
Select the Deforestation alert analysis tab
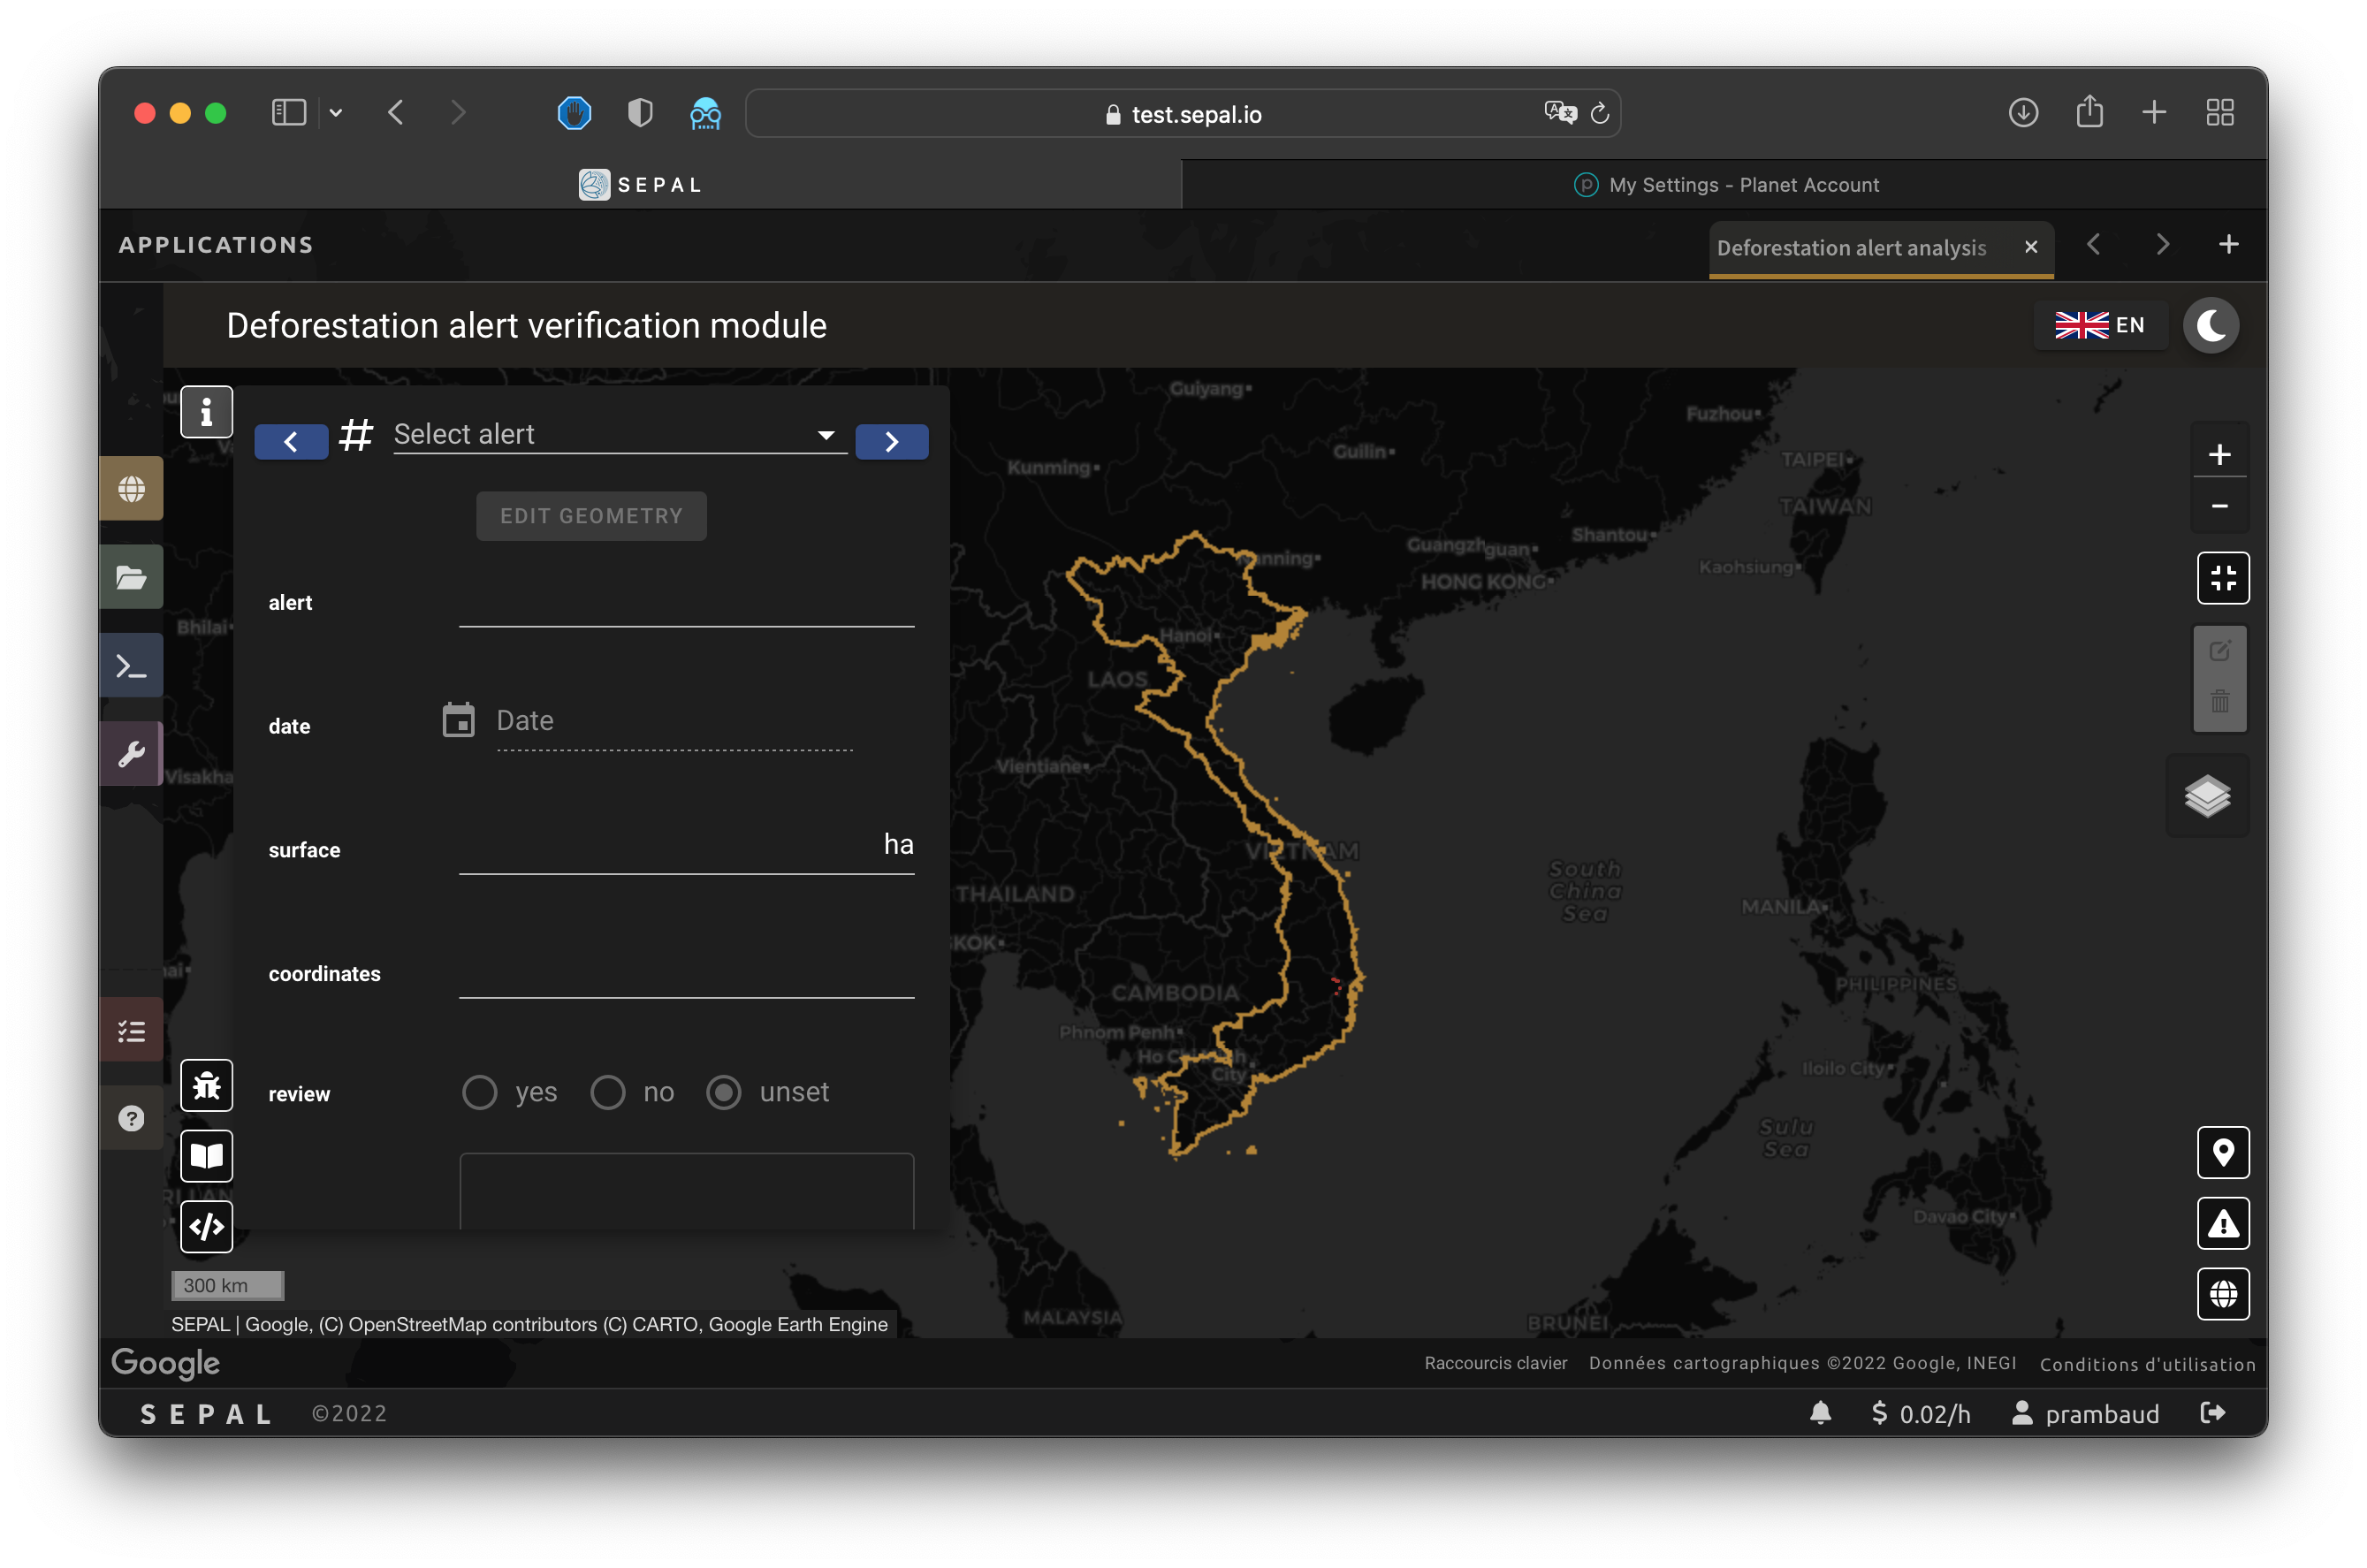click(x=1851, y=248)
